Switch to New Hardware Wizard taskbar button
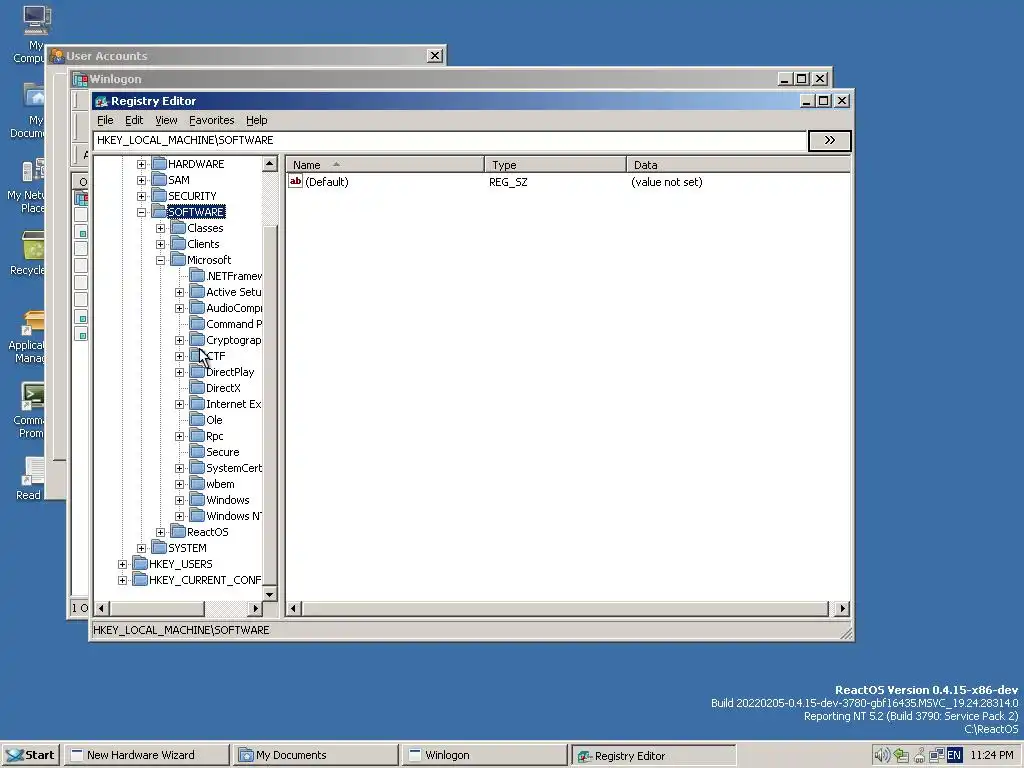Viewport: 1024px width, 768px height. point(148,755)
